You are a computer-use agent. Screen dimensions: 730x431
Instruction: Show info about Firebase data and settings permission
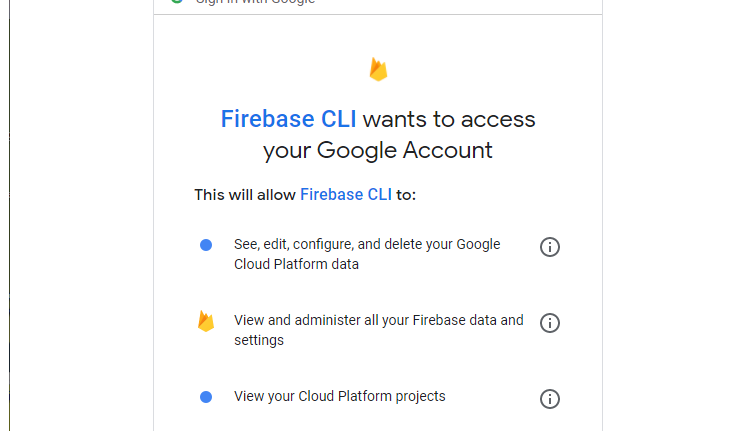[x=549, y=323]
